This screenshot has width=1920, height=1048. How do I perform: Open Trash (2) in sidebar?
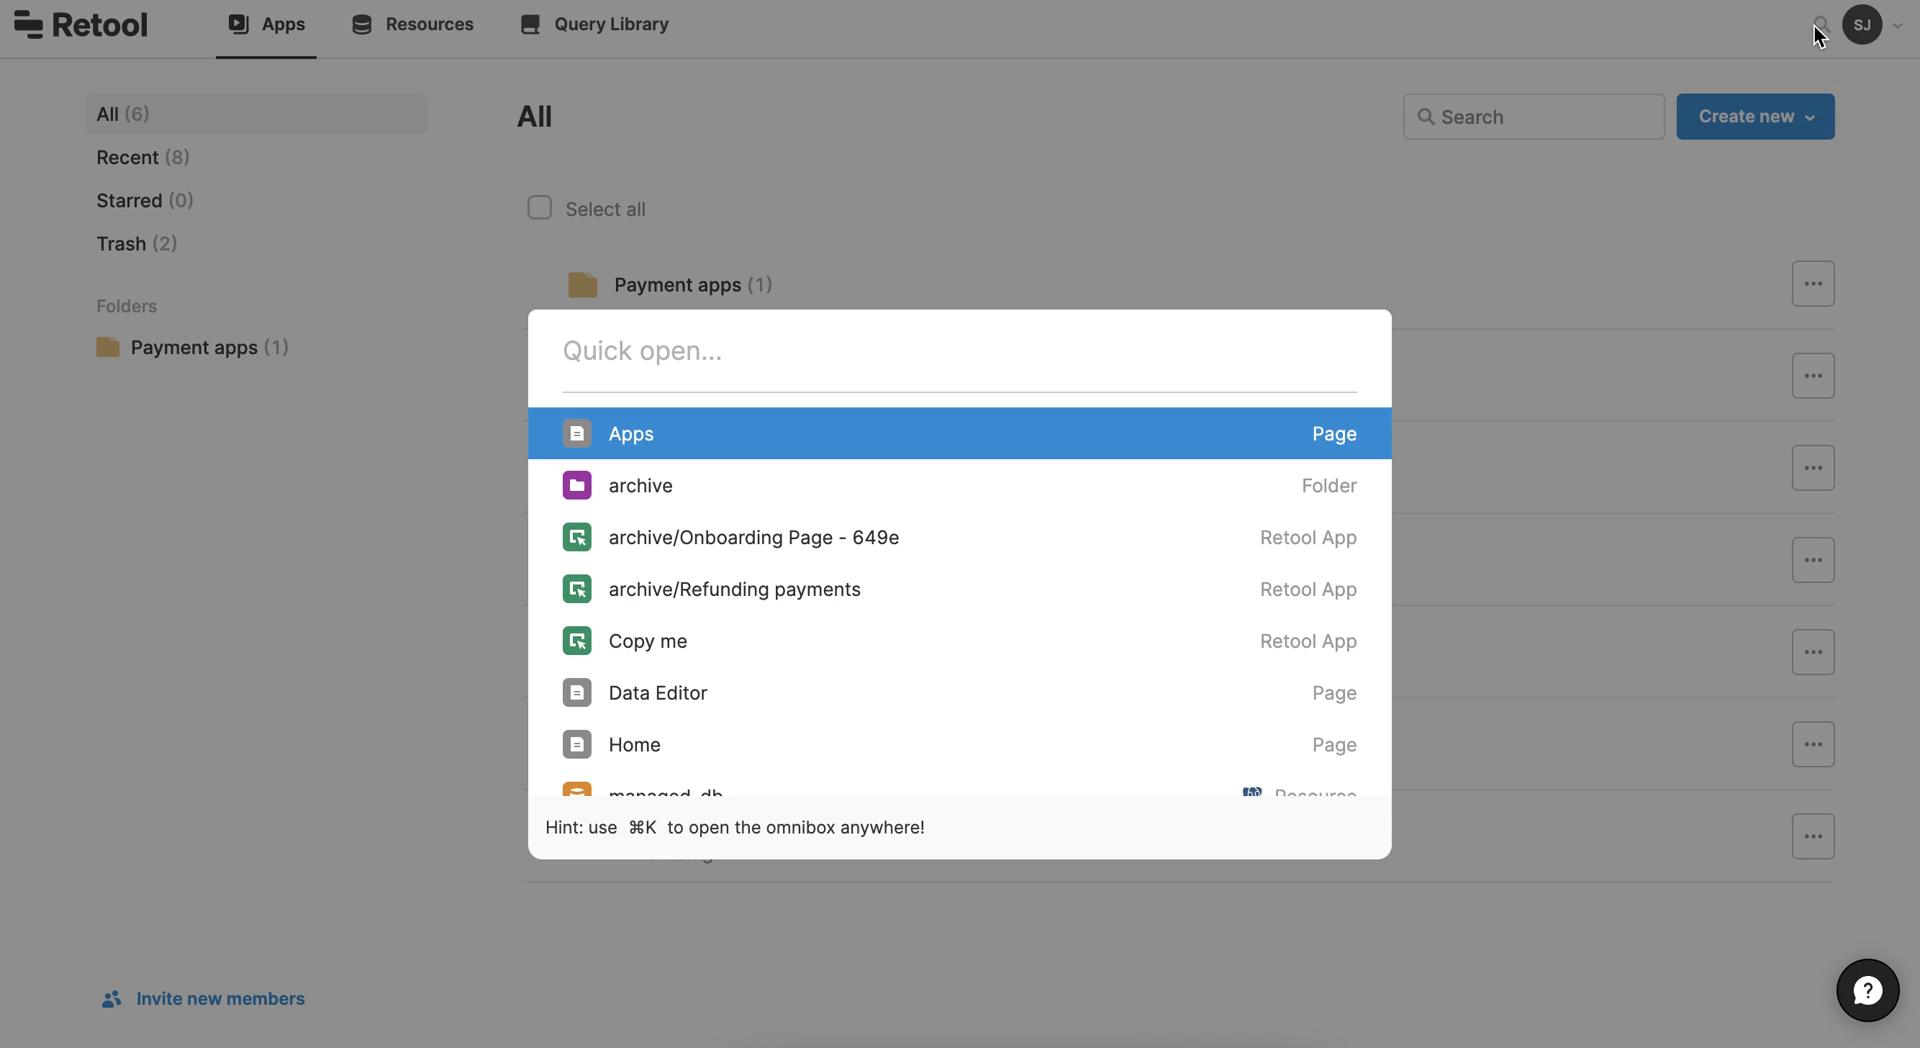tap(137, 243)
